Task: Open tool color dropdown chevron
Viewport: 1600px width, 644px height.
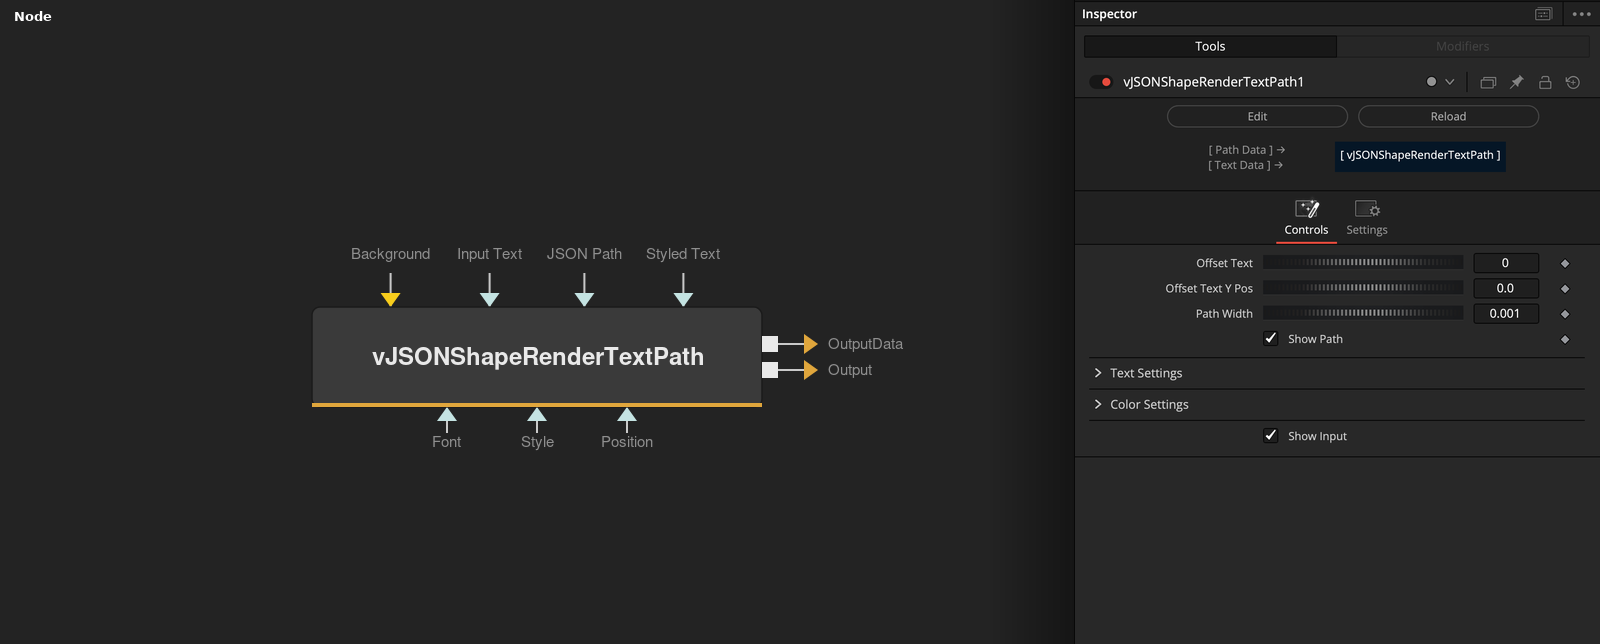Action: coord(1450,82)
